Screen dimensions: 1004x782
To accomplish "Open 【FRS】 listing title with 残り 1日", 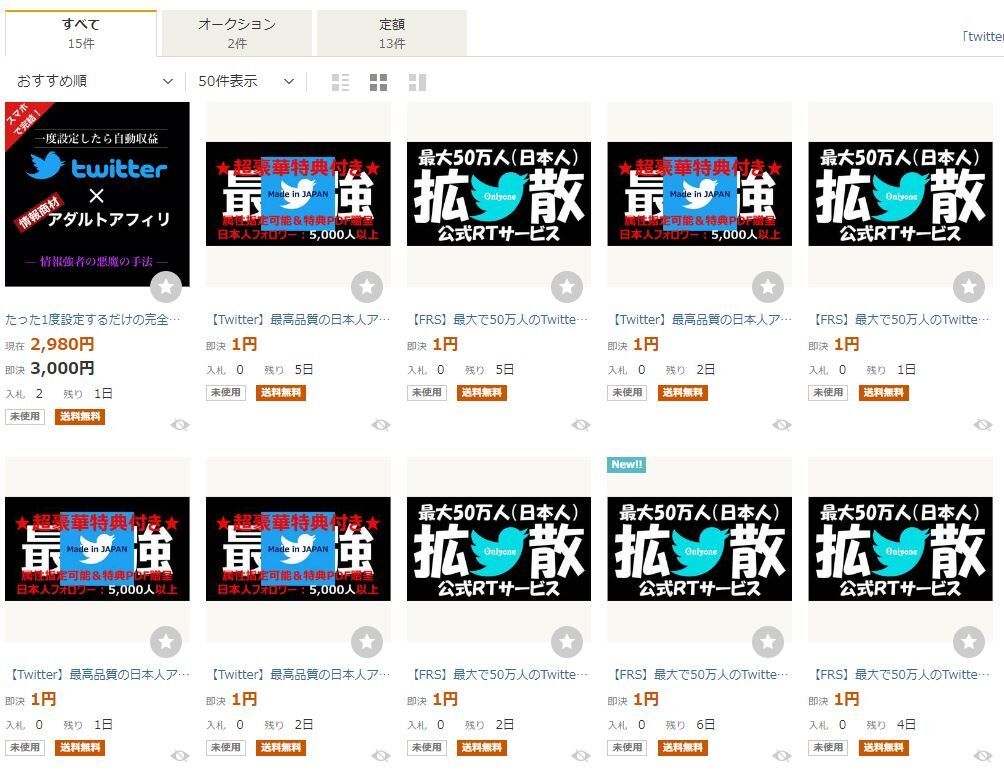I will click(x=900, y=319).
